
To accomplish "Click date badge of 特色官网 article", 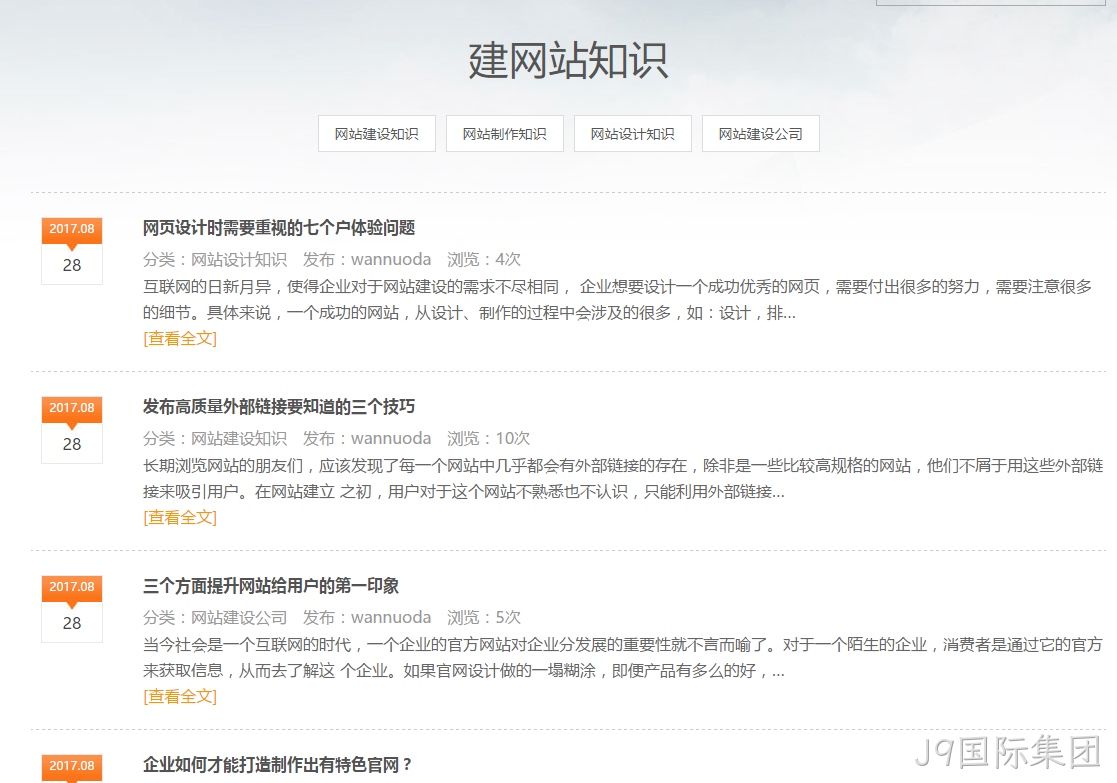I will [72, 768].
